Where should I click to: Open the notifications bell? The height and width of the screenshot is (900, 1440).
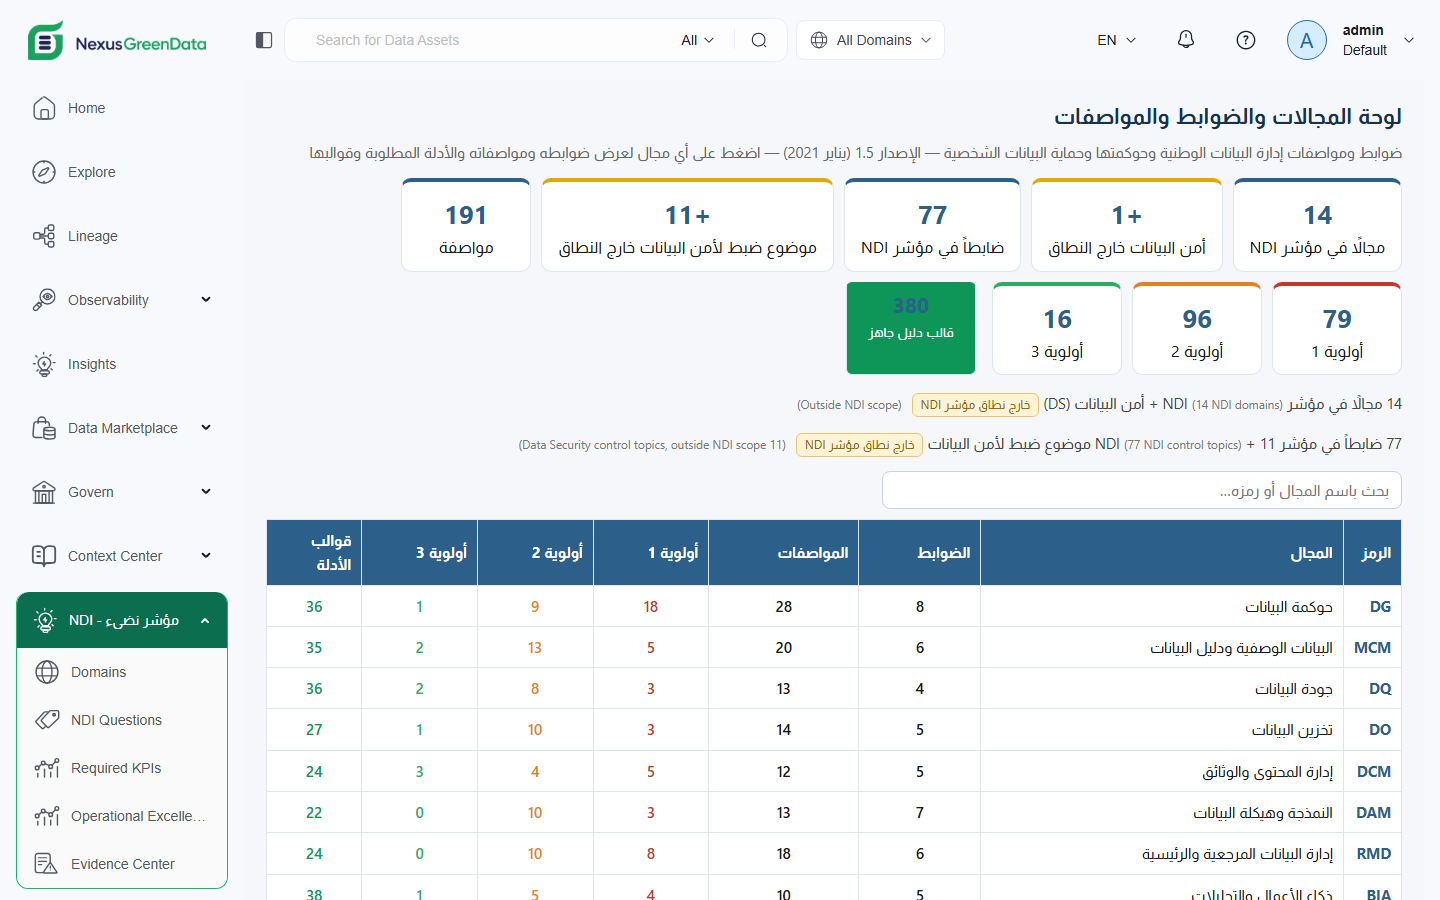coord(1186,40)
